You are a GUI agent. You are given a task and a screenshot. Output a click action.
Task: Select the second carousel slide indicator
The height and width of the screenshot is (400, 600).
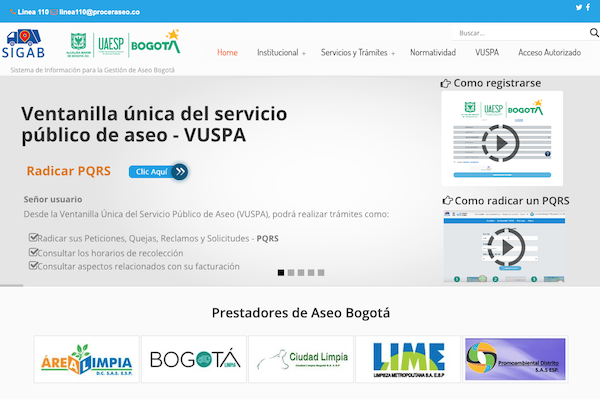pyautogui.click(x=291, y=273)
